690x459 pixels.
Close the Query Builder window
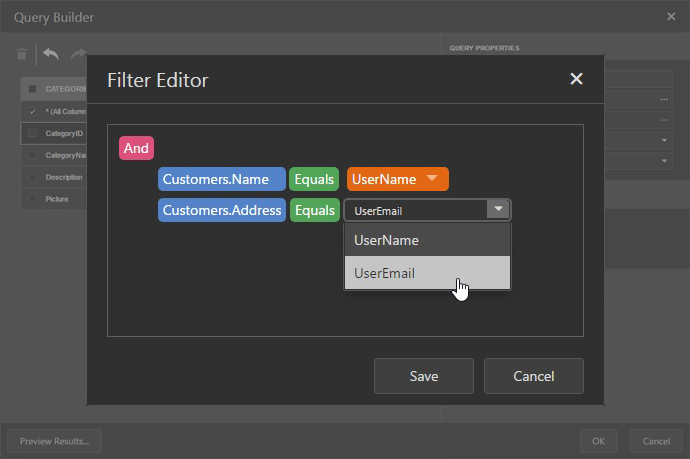click(x=671, y=17)
